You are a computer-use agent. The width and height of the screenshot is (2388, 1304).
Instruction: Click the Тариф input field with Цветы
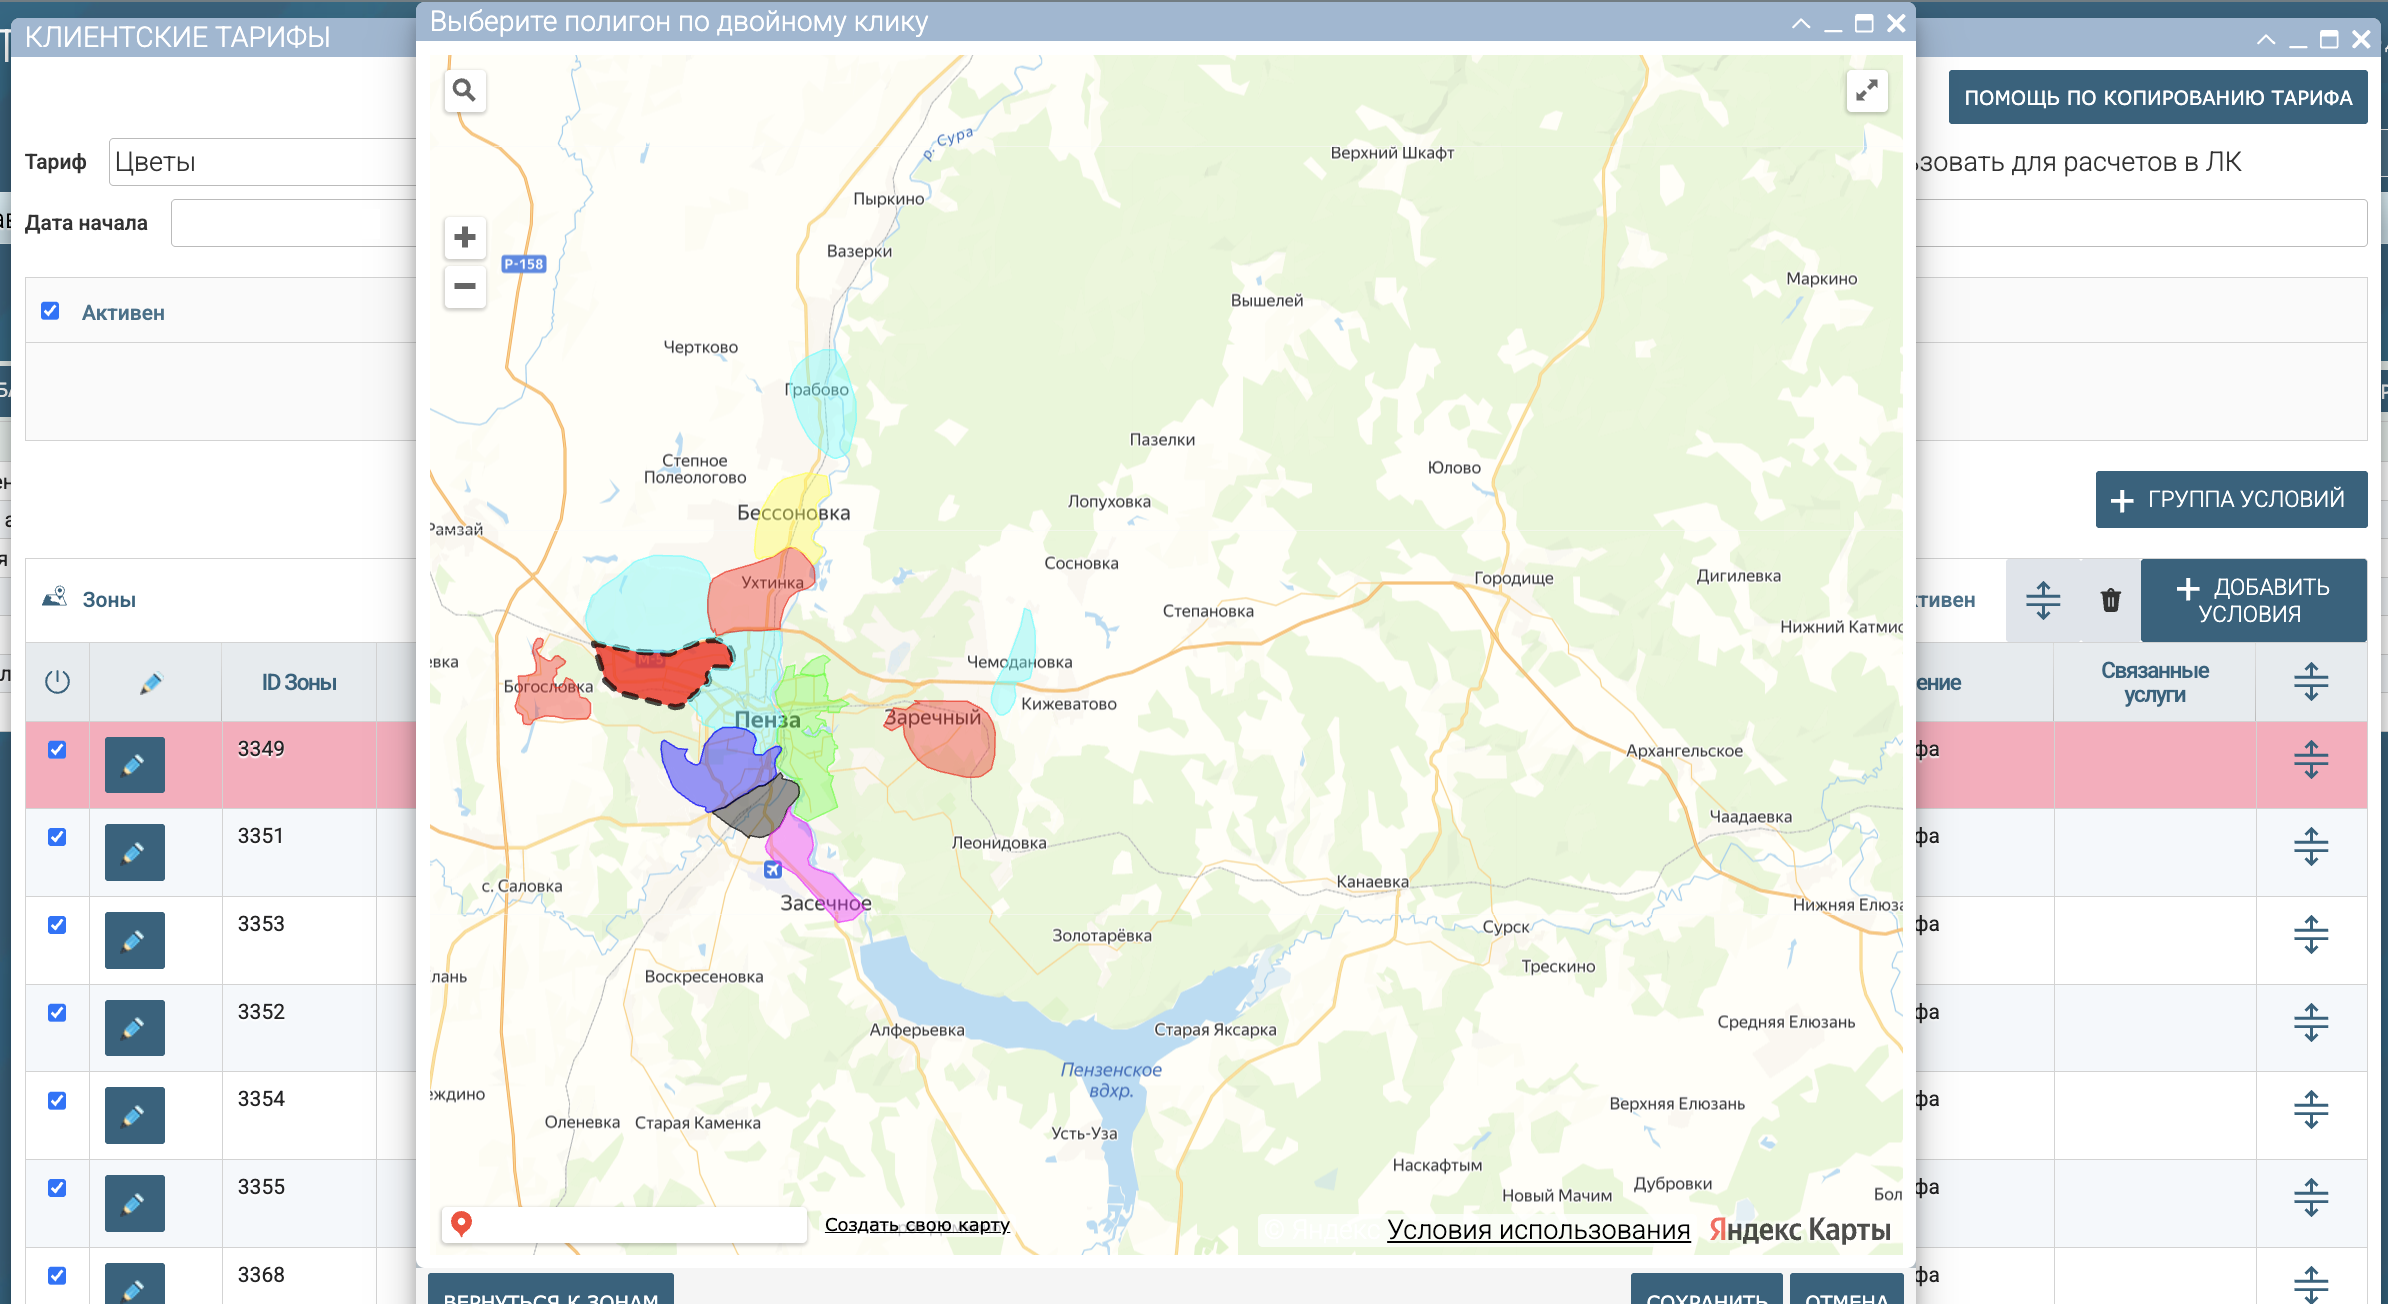point(262,162)
